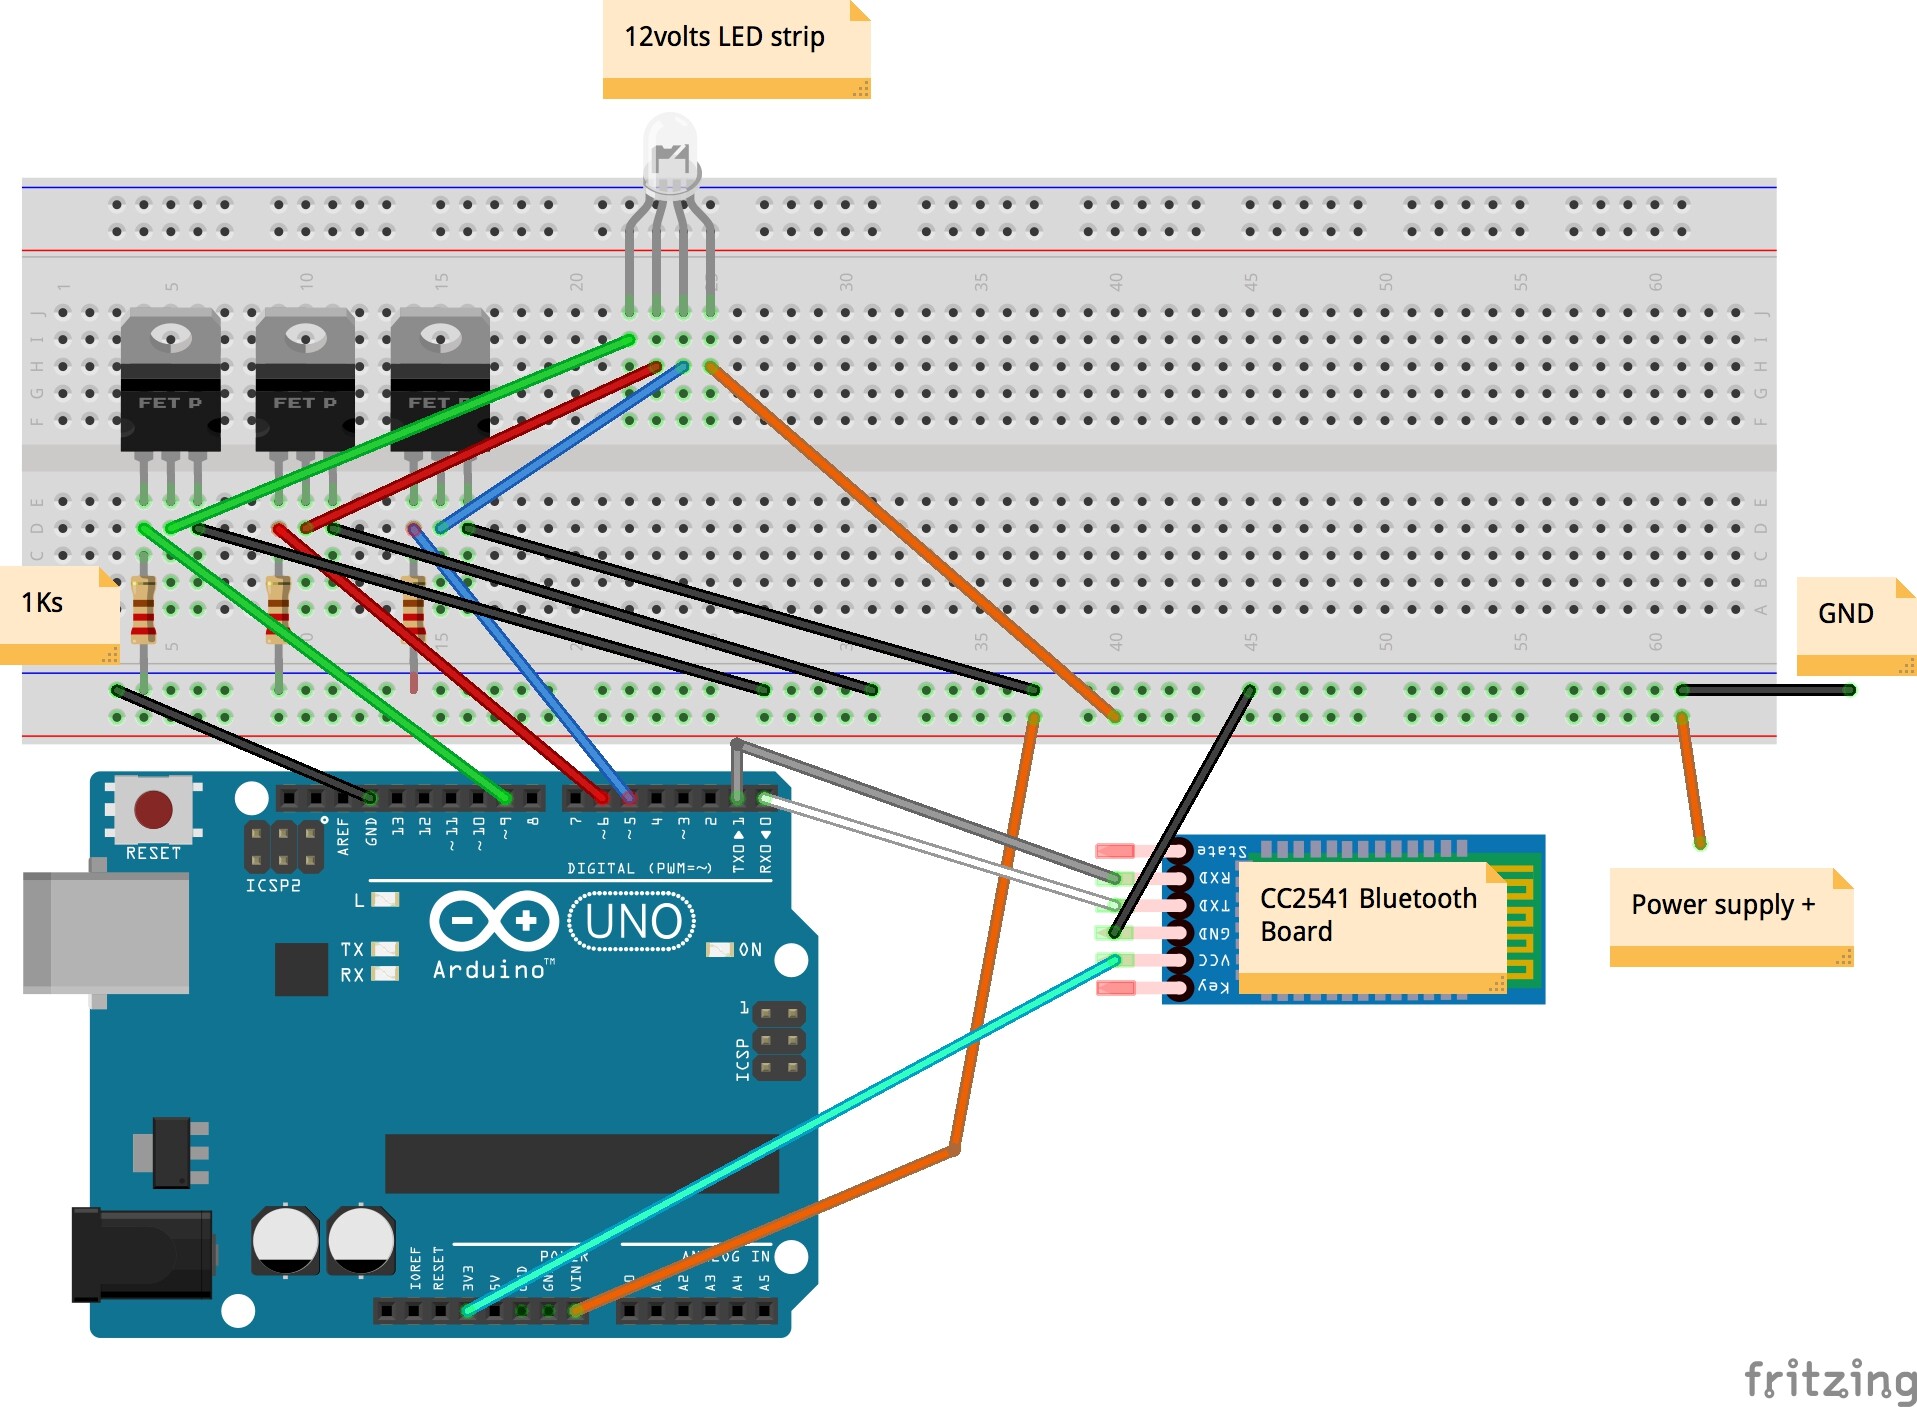Select the orange wire to the Power supply + note
Image resolution: width=1917 pixels, height=1407 pixels.
point(1691,781)
